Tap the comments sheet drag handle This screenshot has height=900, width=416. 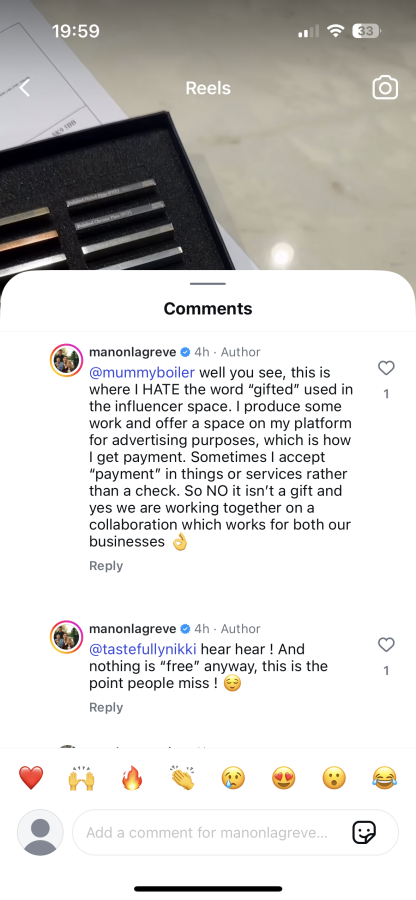208,284
